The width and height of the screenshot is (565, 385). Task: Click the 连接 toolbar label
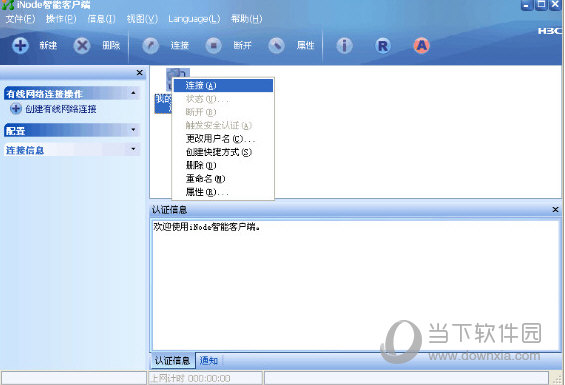coord(180,45)
